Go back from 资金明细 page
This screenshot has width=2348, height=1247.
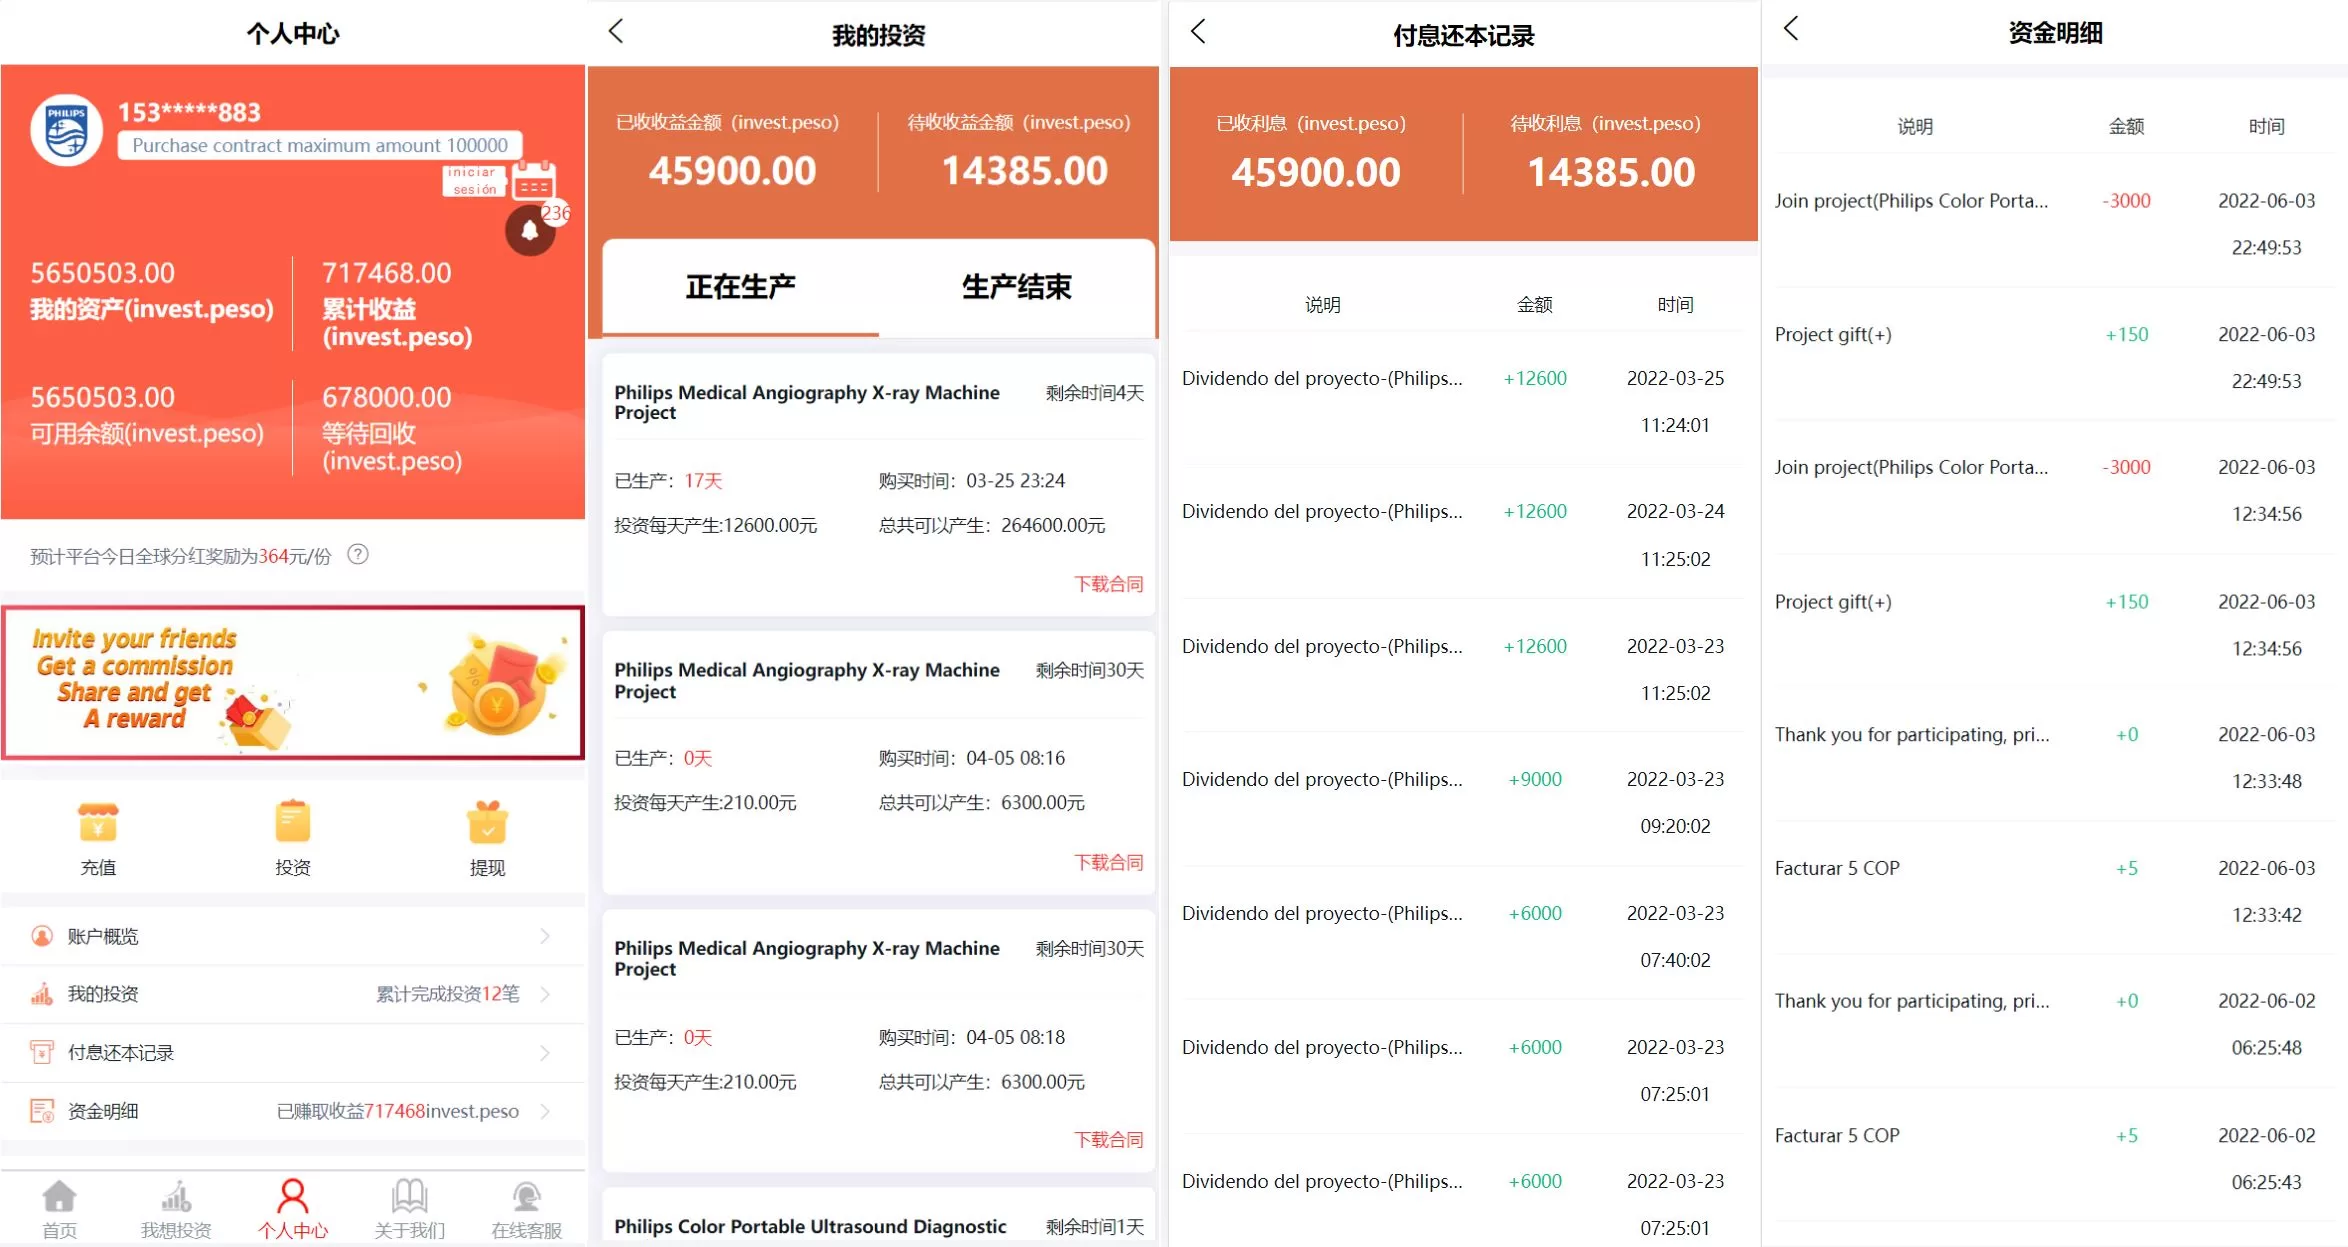[1791, 29]
